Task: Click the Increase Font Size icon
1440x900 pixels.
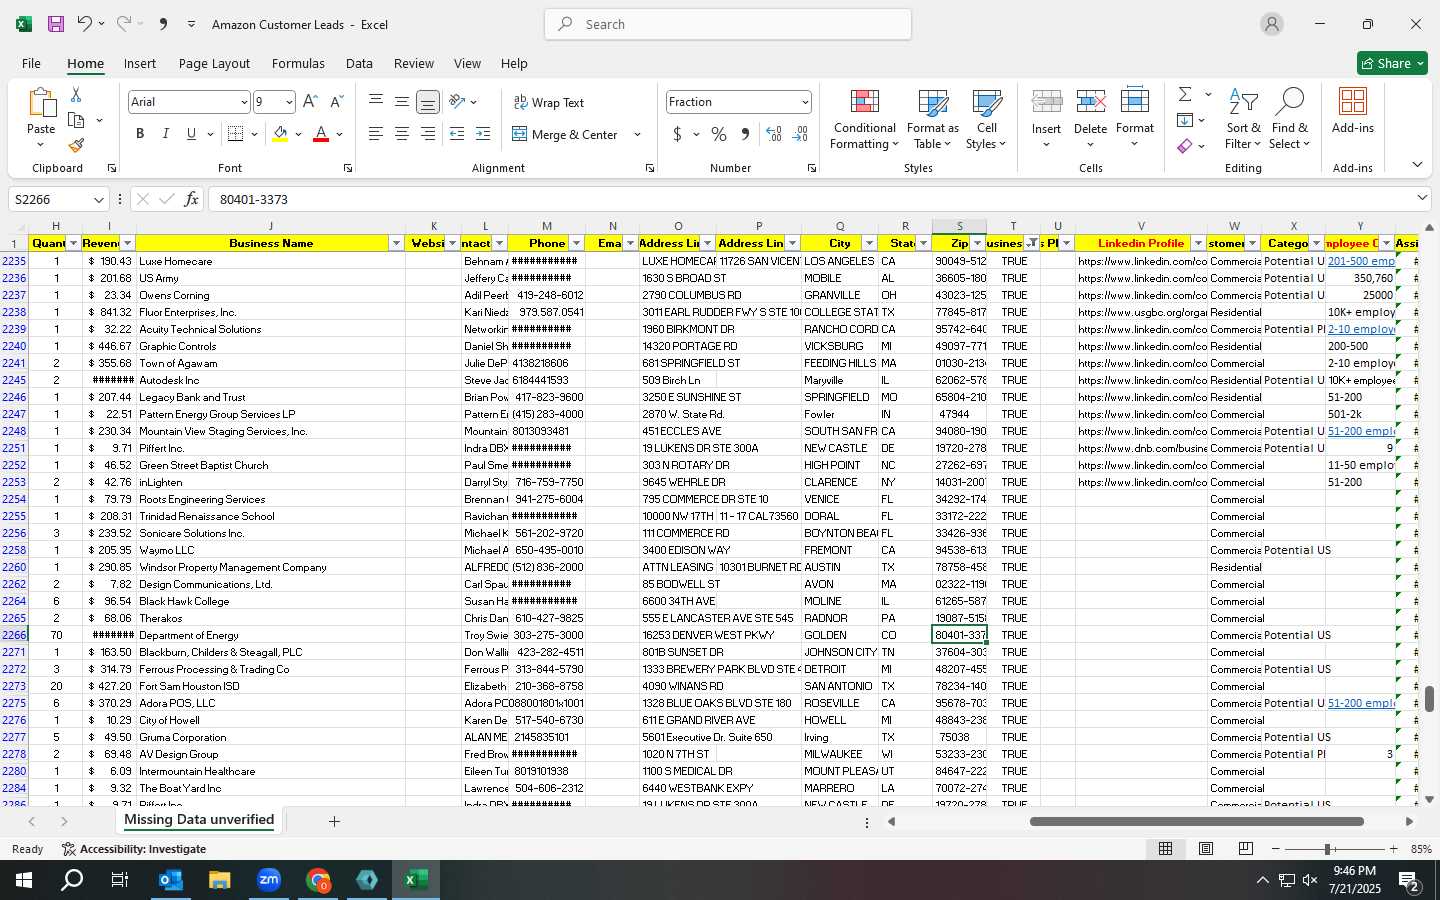Action: pos(310,102)
